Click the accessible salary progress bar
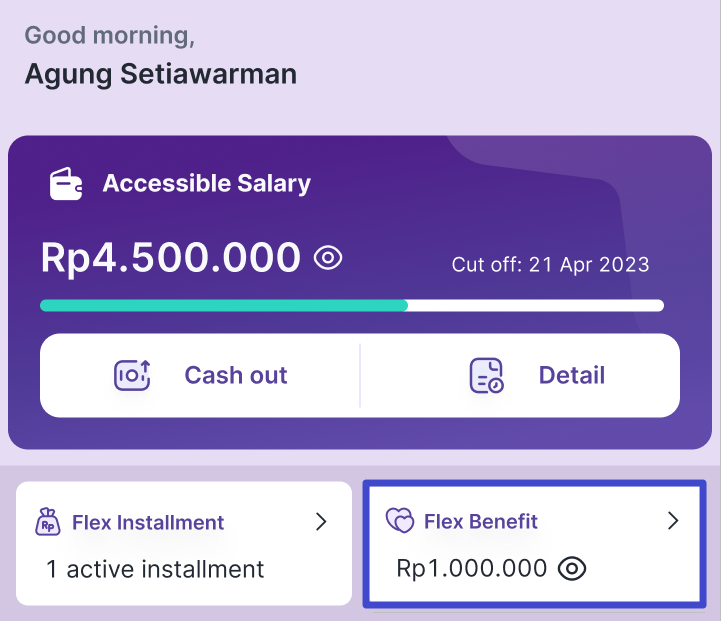 point(351,305)
